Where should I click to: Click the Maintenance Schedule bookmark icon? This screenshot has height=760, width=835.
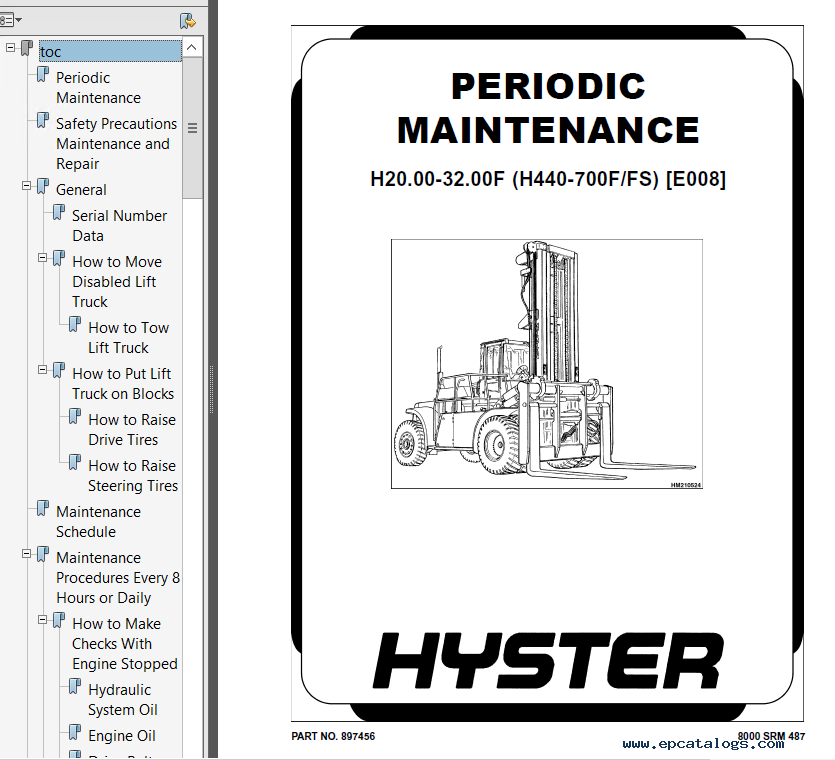coord(43,508)
